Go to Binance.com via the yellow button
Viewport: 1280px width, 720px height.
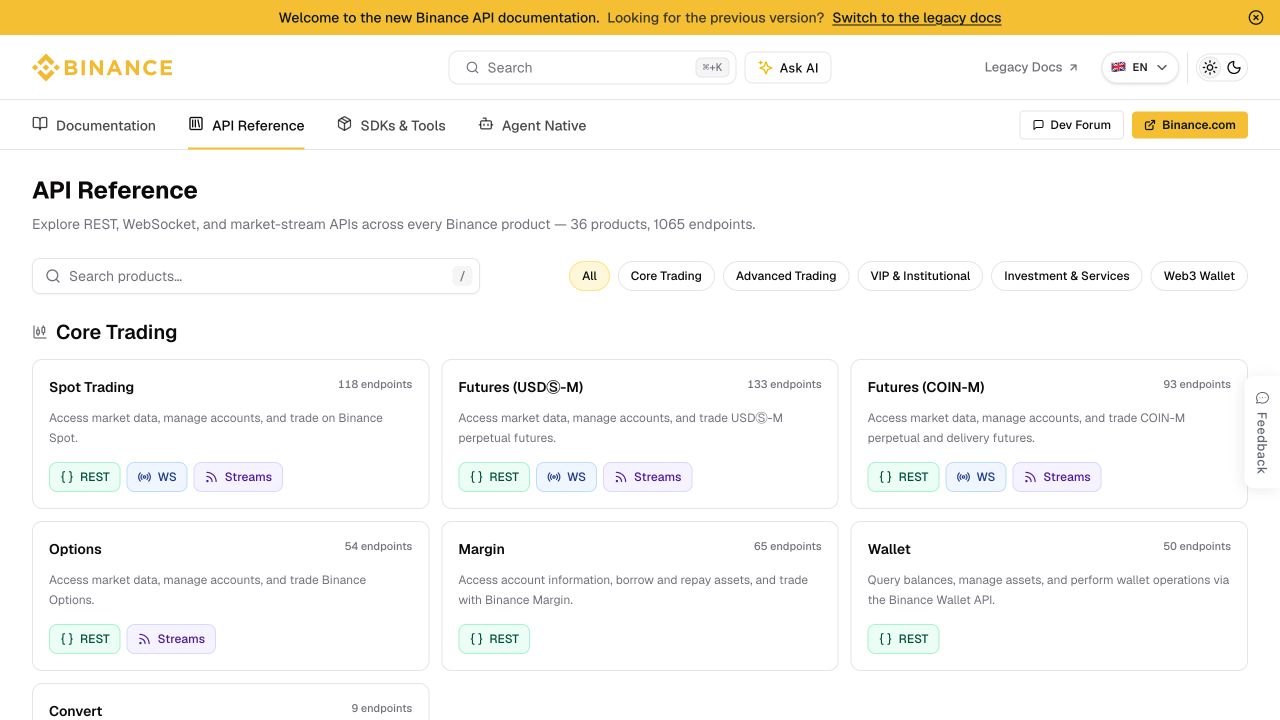pyautogui.click(x=1190, y=125)
